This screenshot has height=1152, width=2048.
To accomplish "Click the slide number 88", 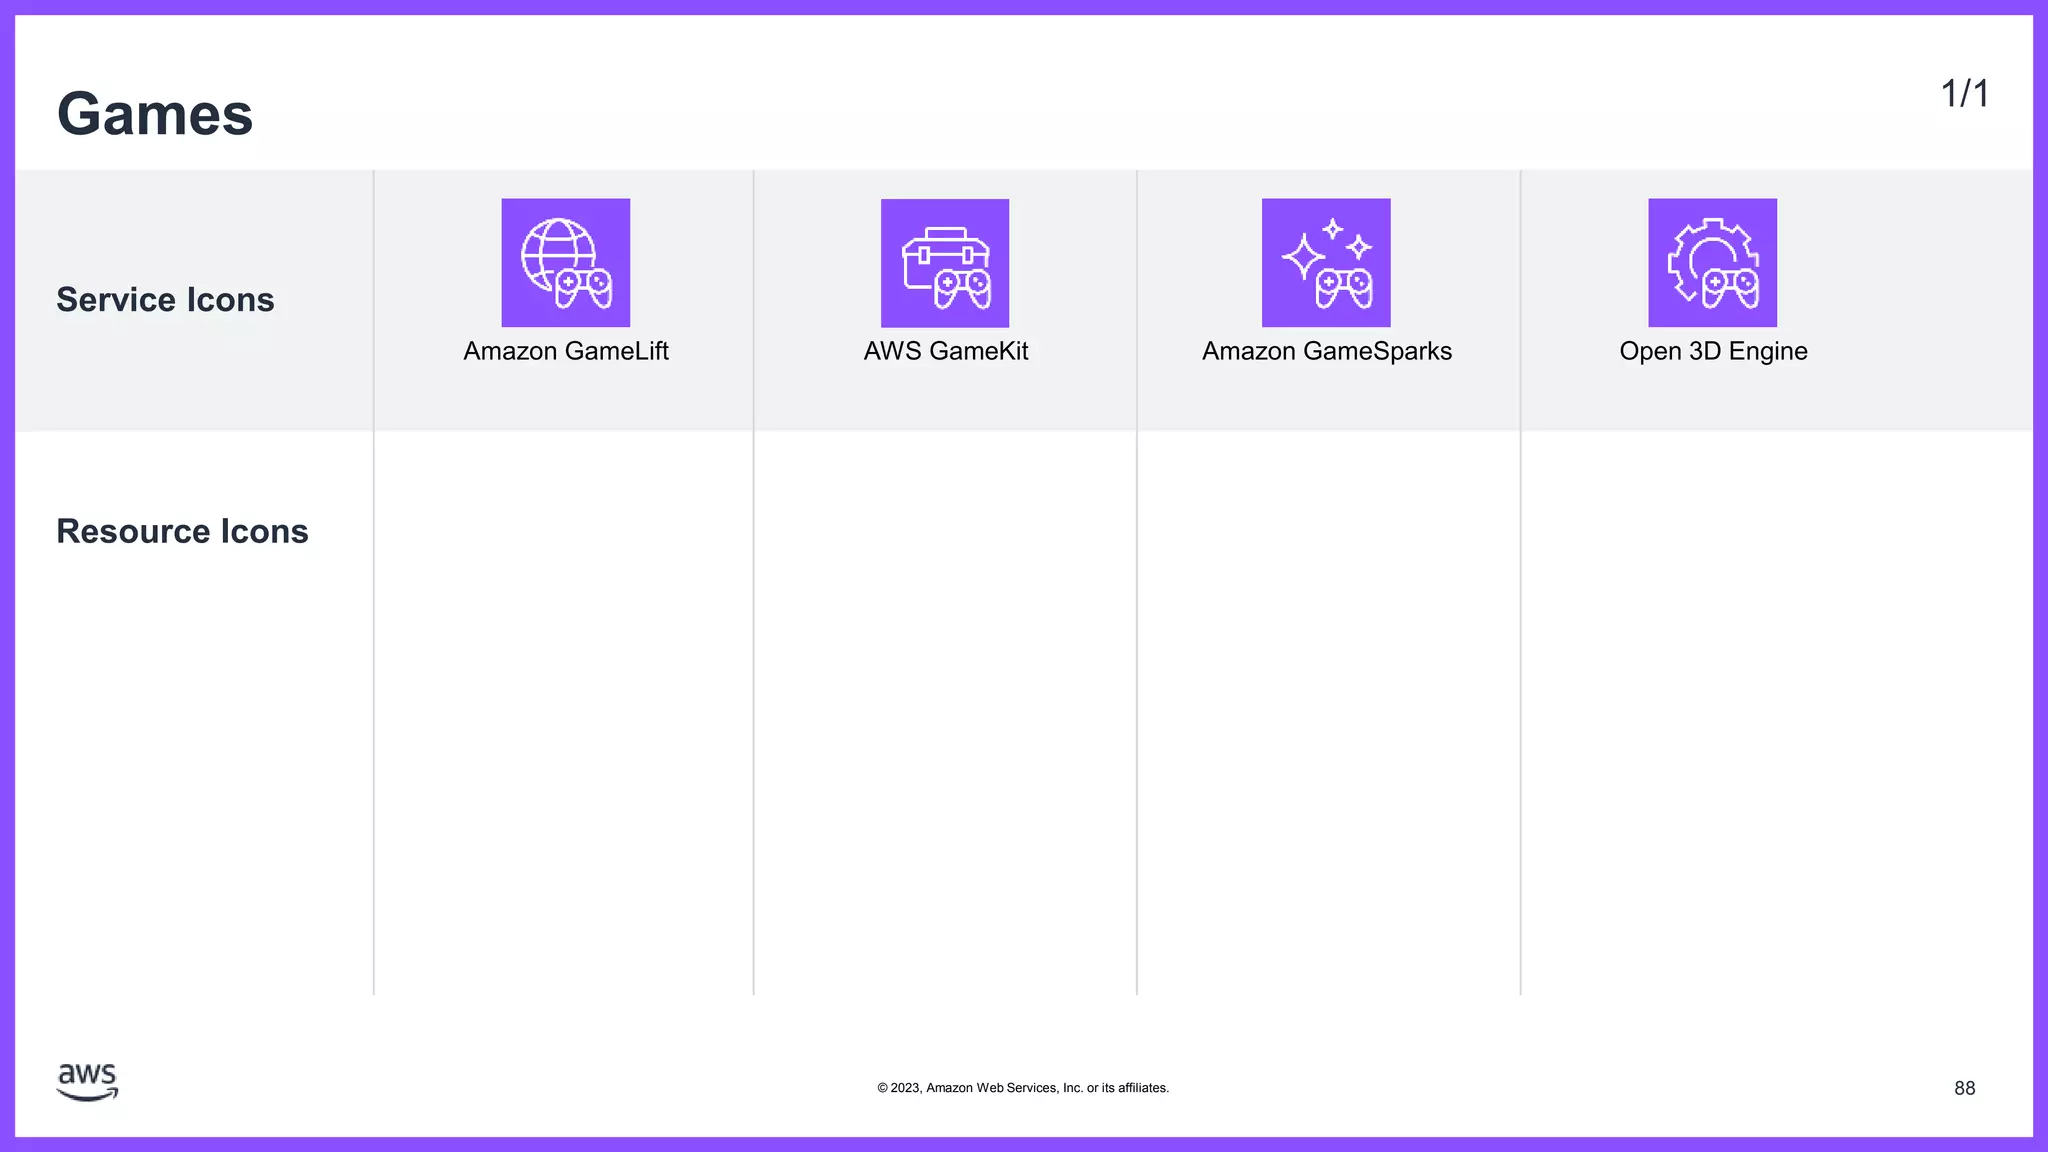I will (1965, 1088).
